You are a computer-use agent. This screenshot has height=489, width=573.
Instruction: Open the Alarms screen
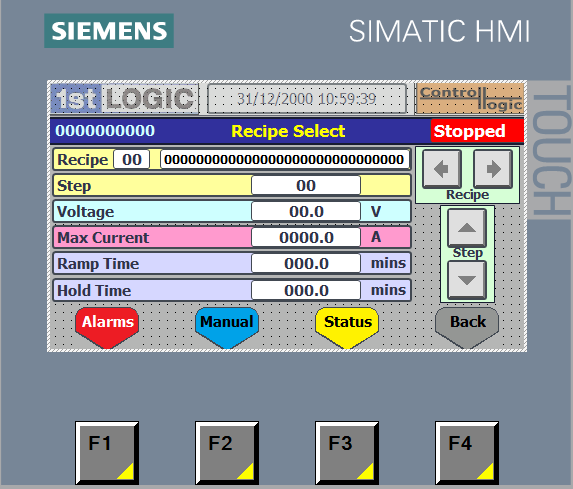tap(107, 327)
